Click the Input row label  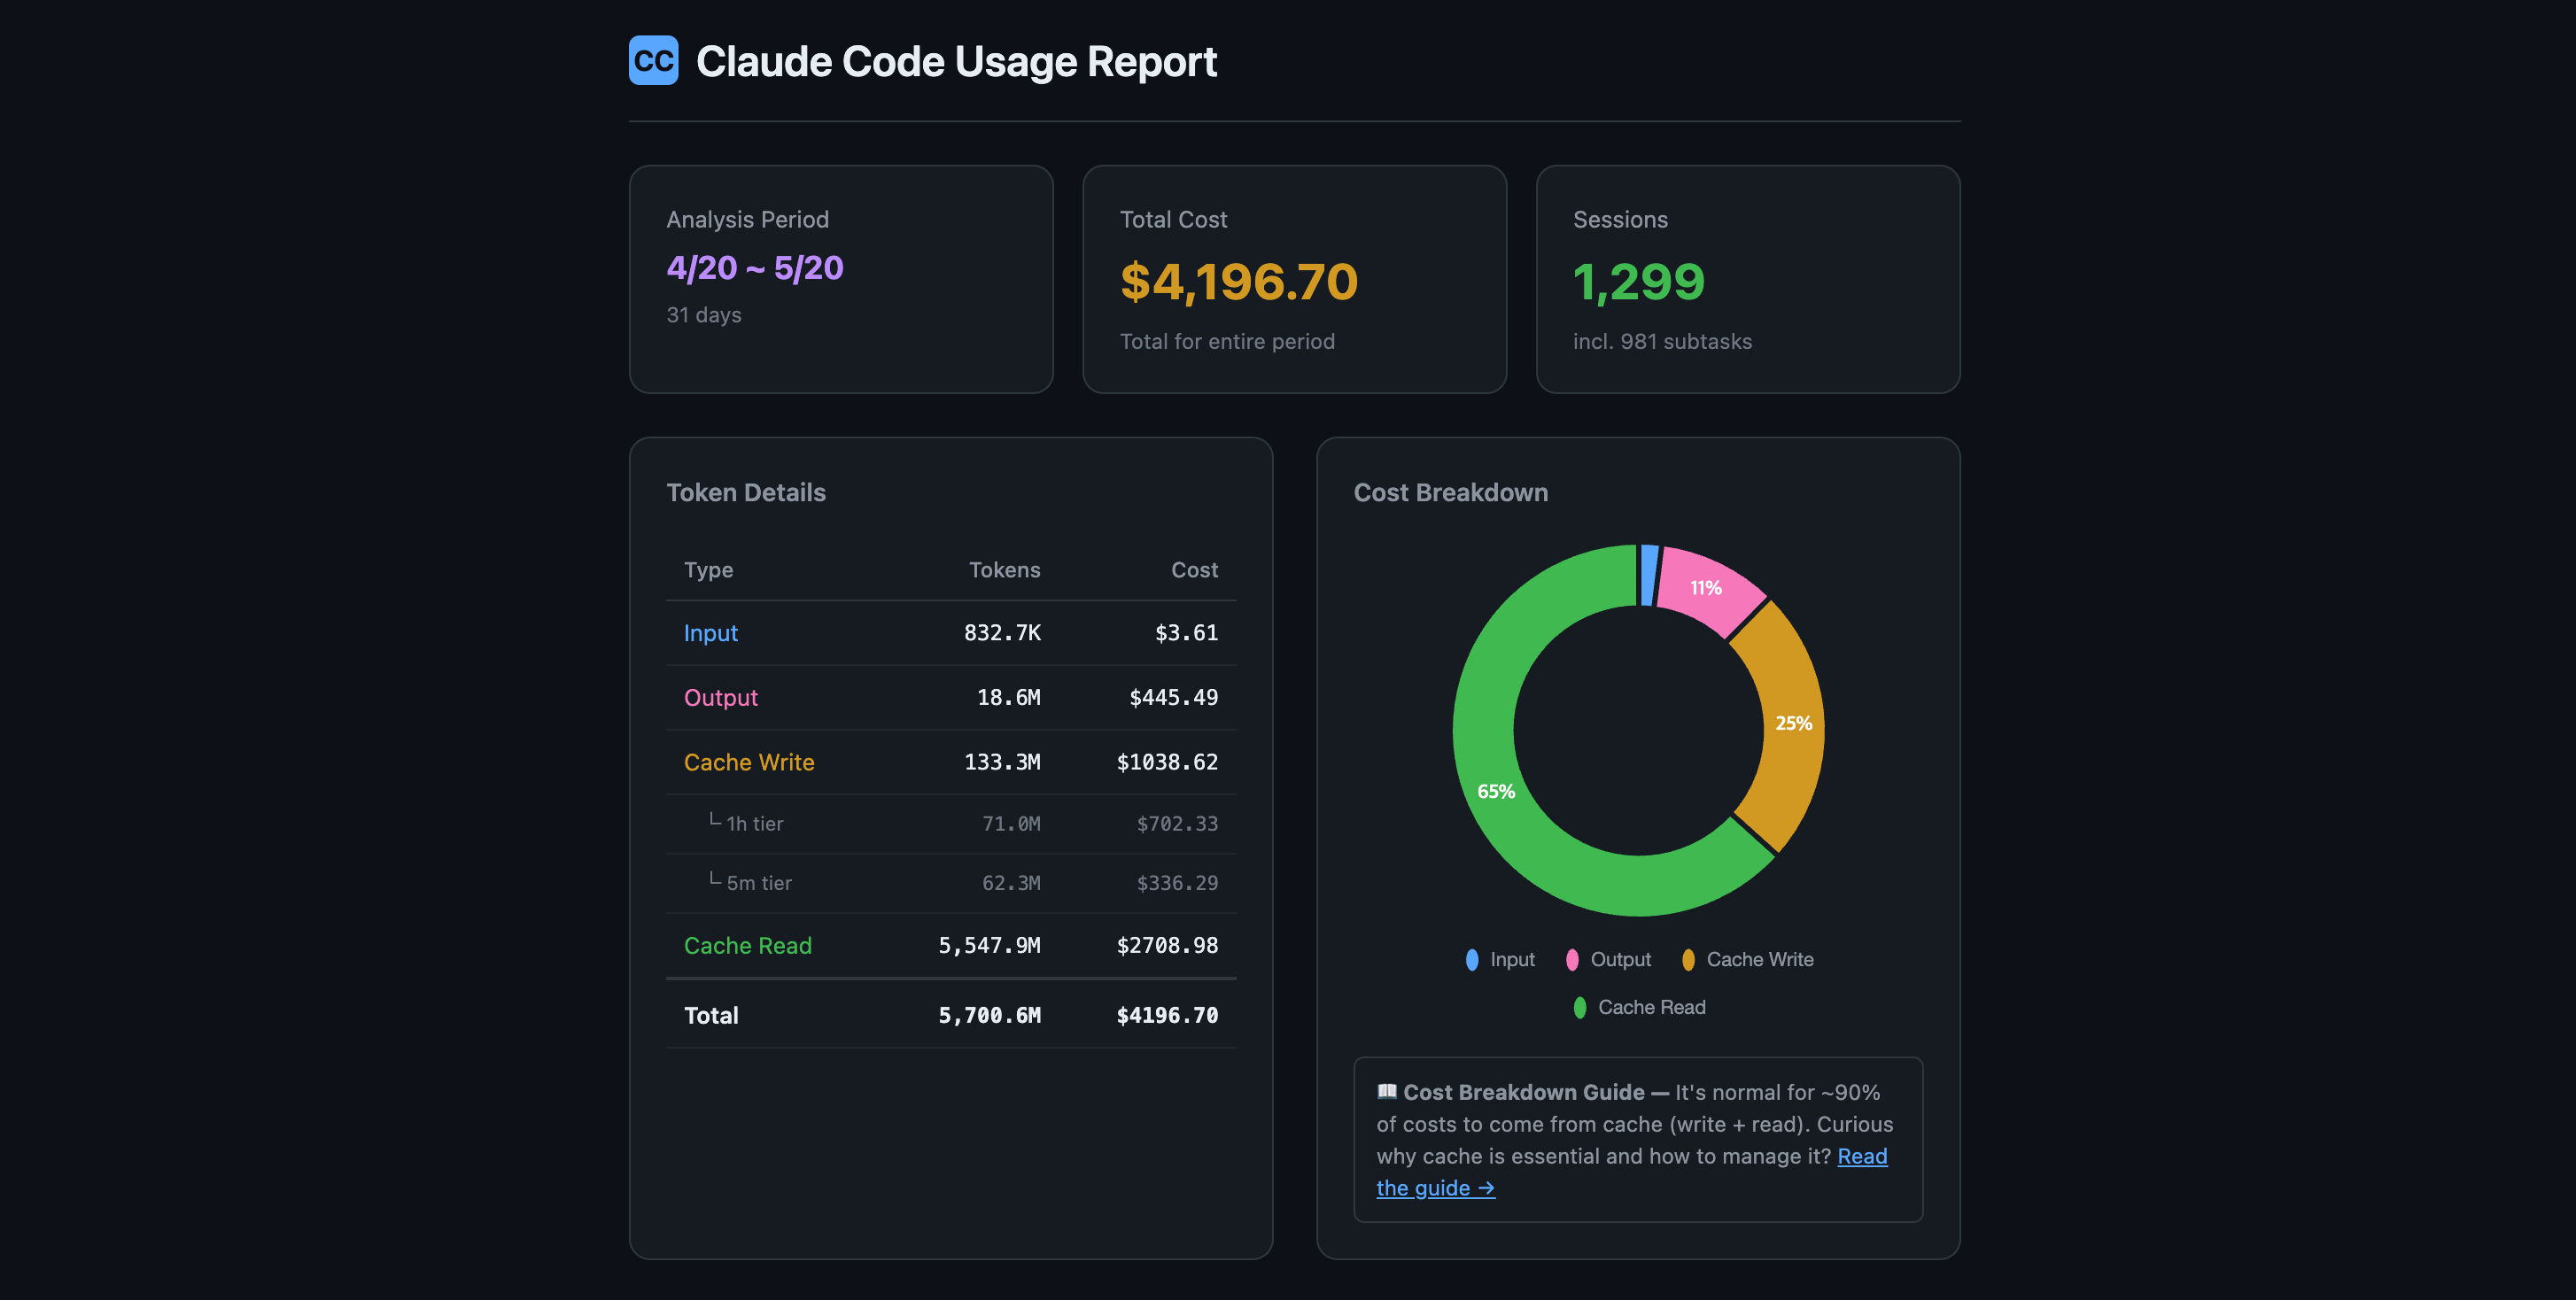tap(711, 633)
